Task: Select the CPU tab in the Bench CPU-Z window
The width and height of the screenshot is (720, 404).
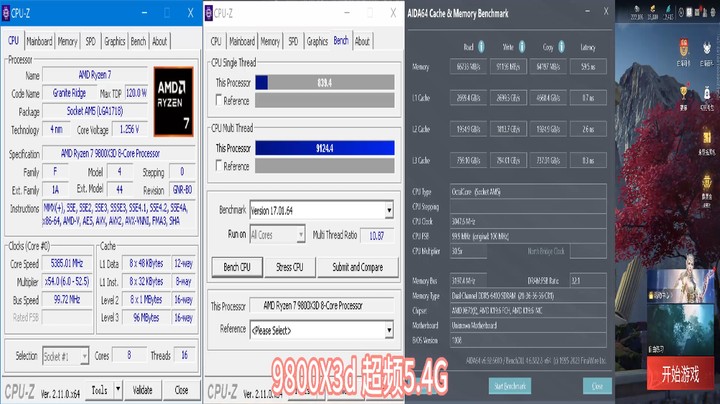Action: coord(216,41)
